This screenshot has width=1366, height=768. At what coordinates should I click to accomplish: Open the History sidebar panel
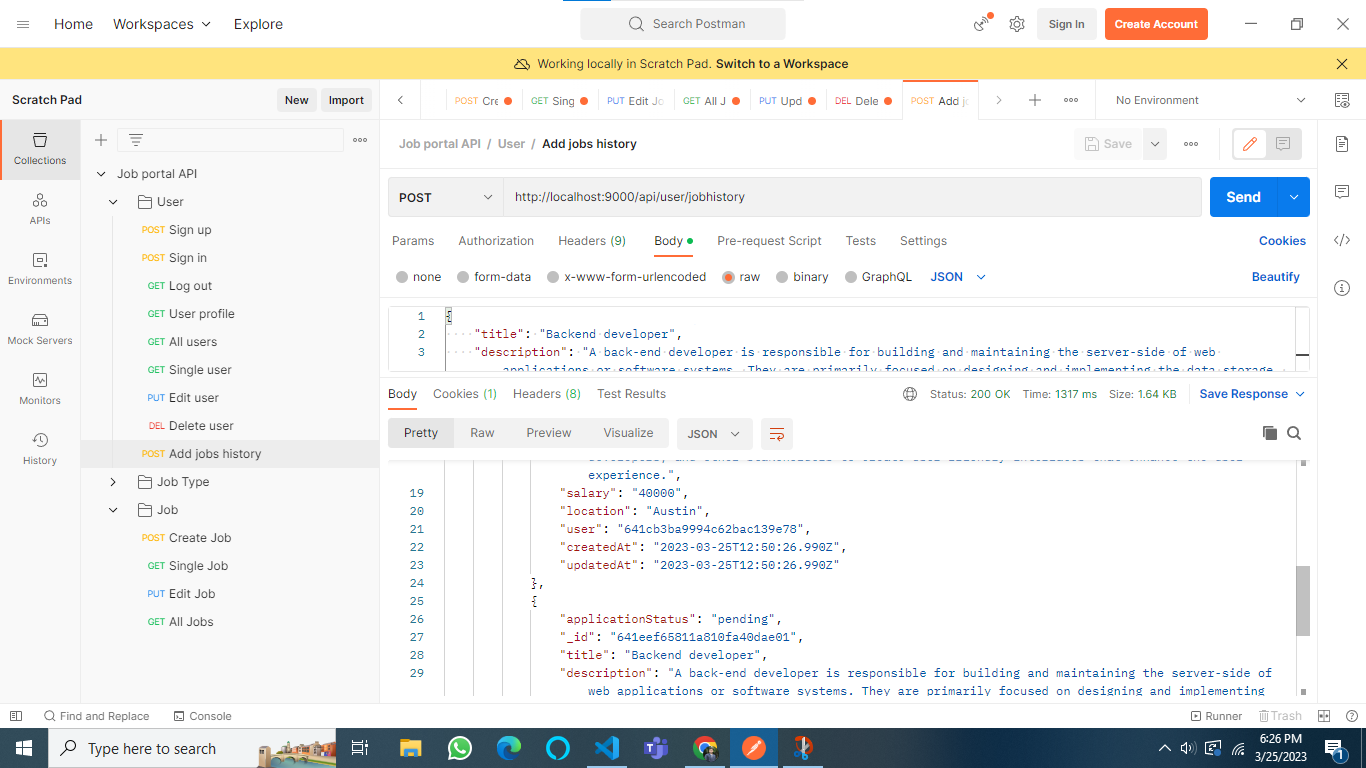click(x=40, y=450)
